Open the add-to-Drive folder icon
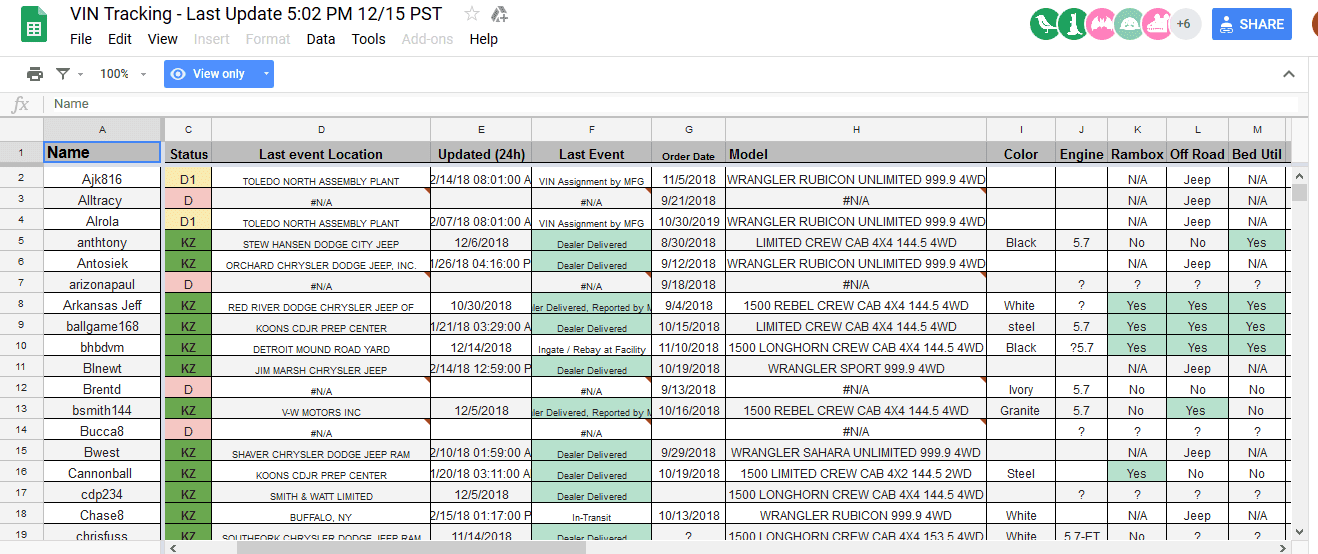Viewport: 1318px width, 554px height. click(499, 14)
